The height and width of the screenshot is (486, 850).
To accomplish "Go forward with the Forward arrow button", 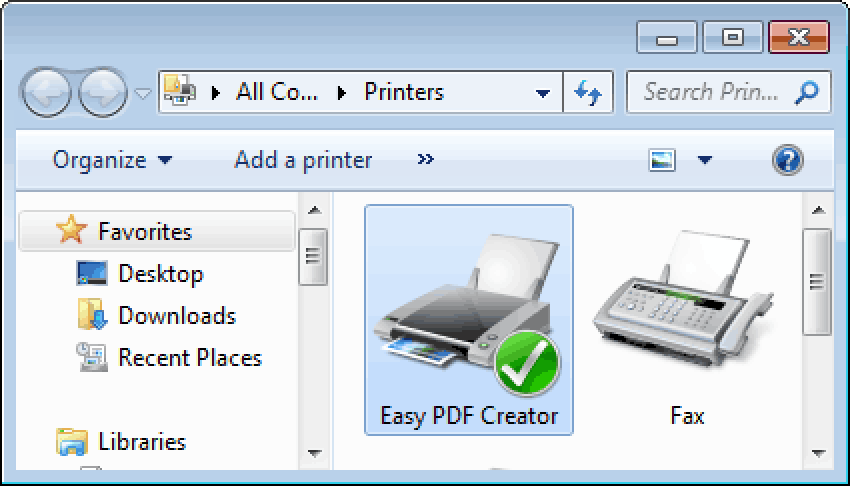I will pyautogui.click(x=103, y=93).
